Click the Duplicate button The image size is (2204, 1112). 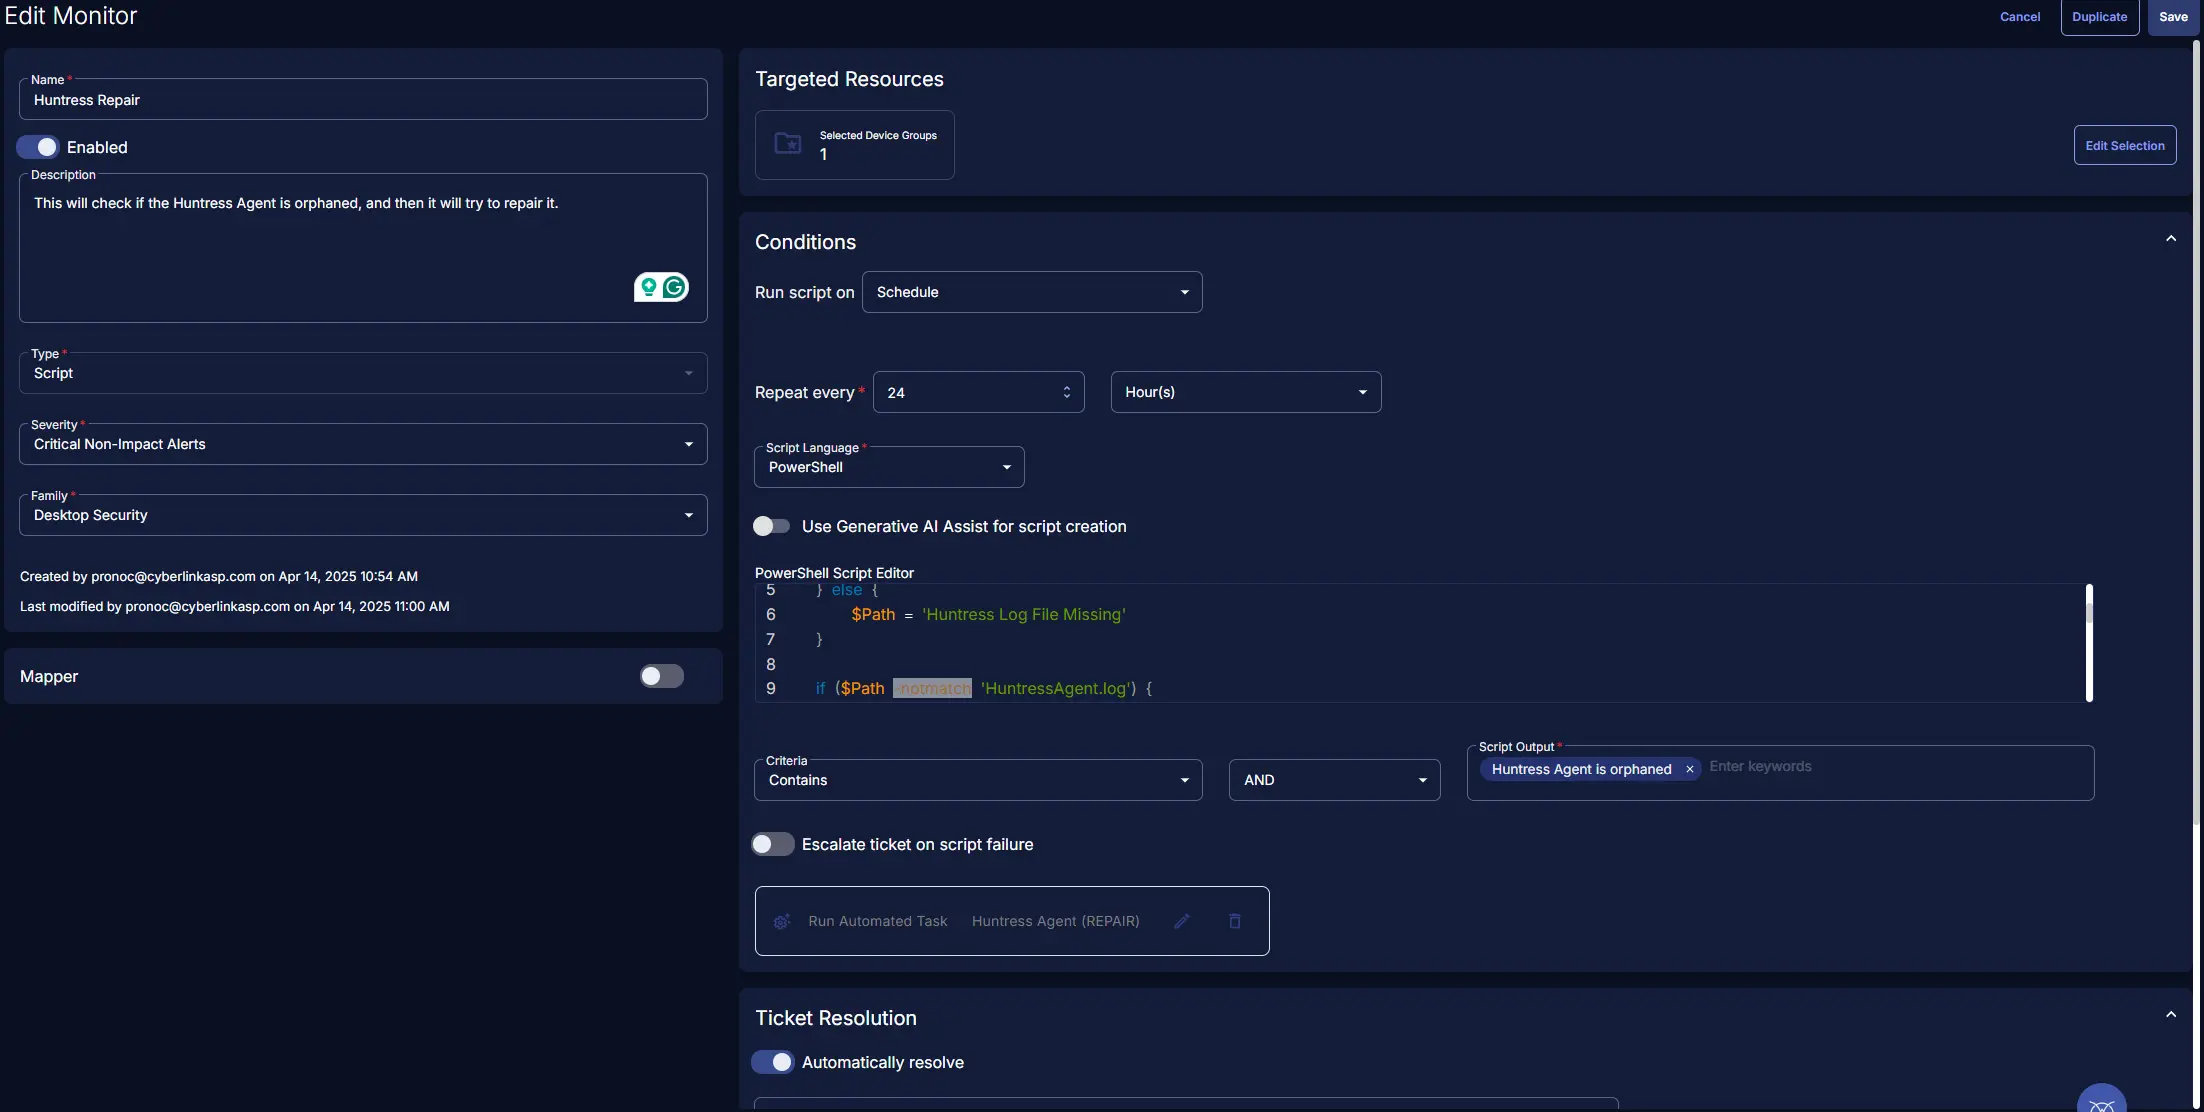2100,17
